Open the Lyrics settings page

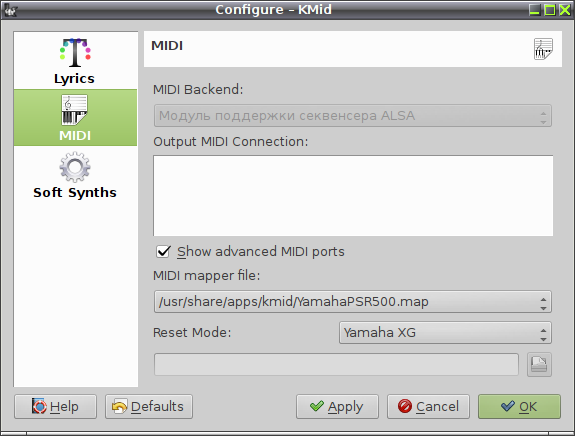pos(75,61)
